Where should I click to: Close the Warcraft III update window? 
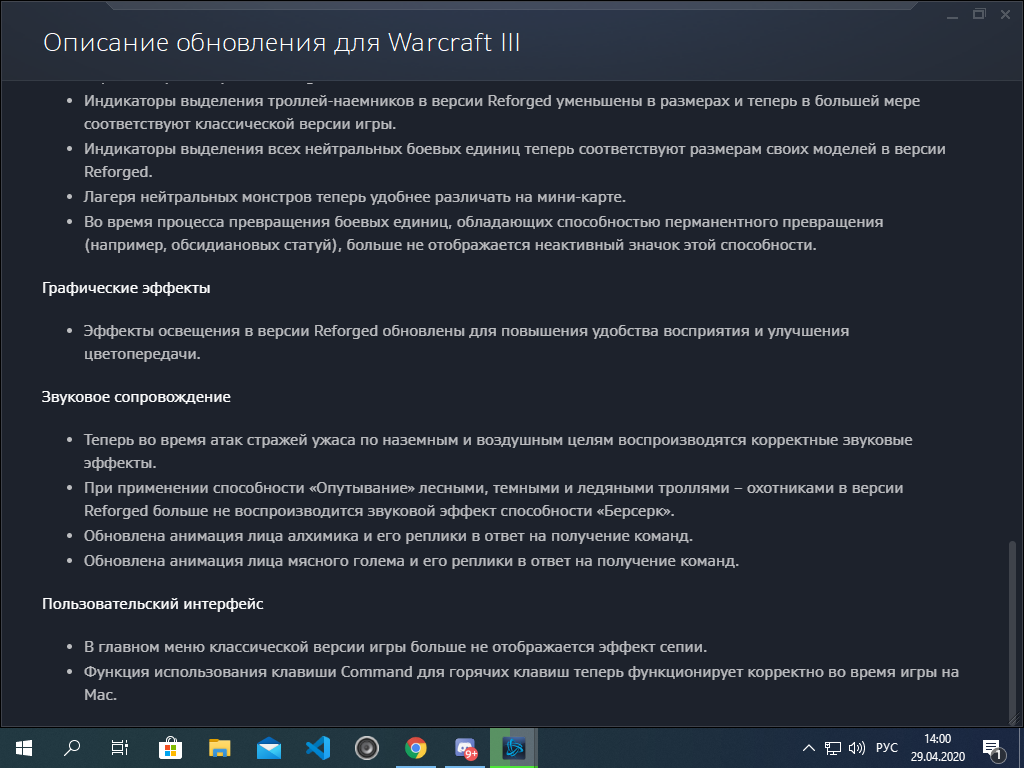click(x=1006, y=14)
